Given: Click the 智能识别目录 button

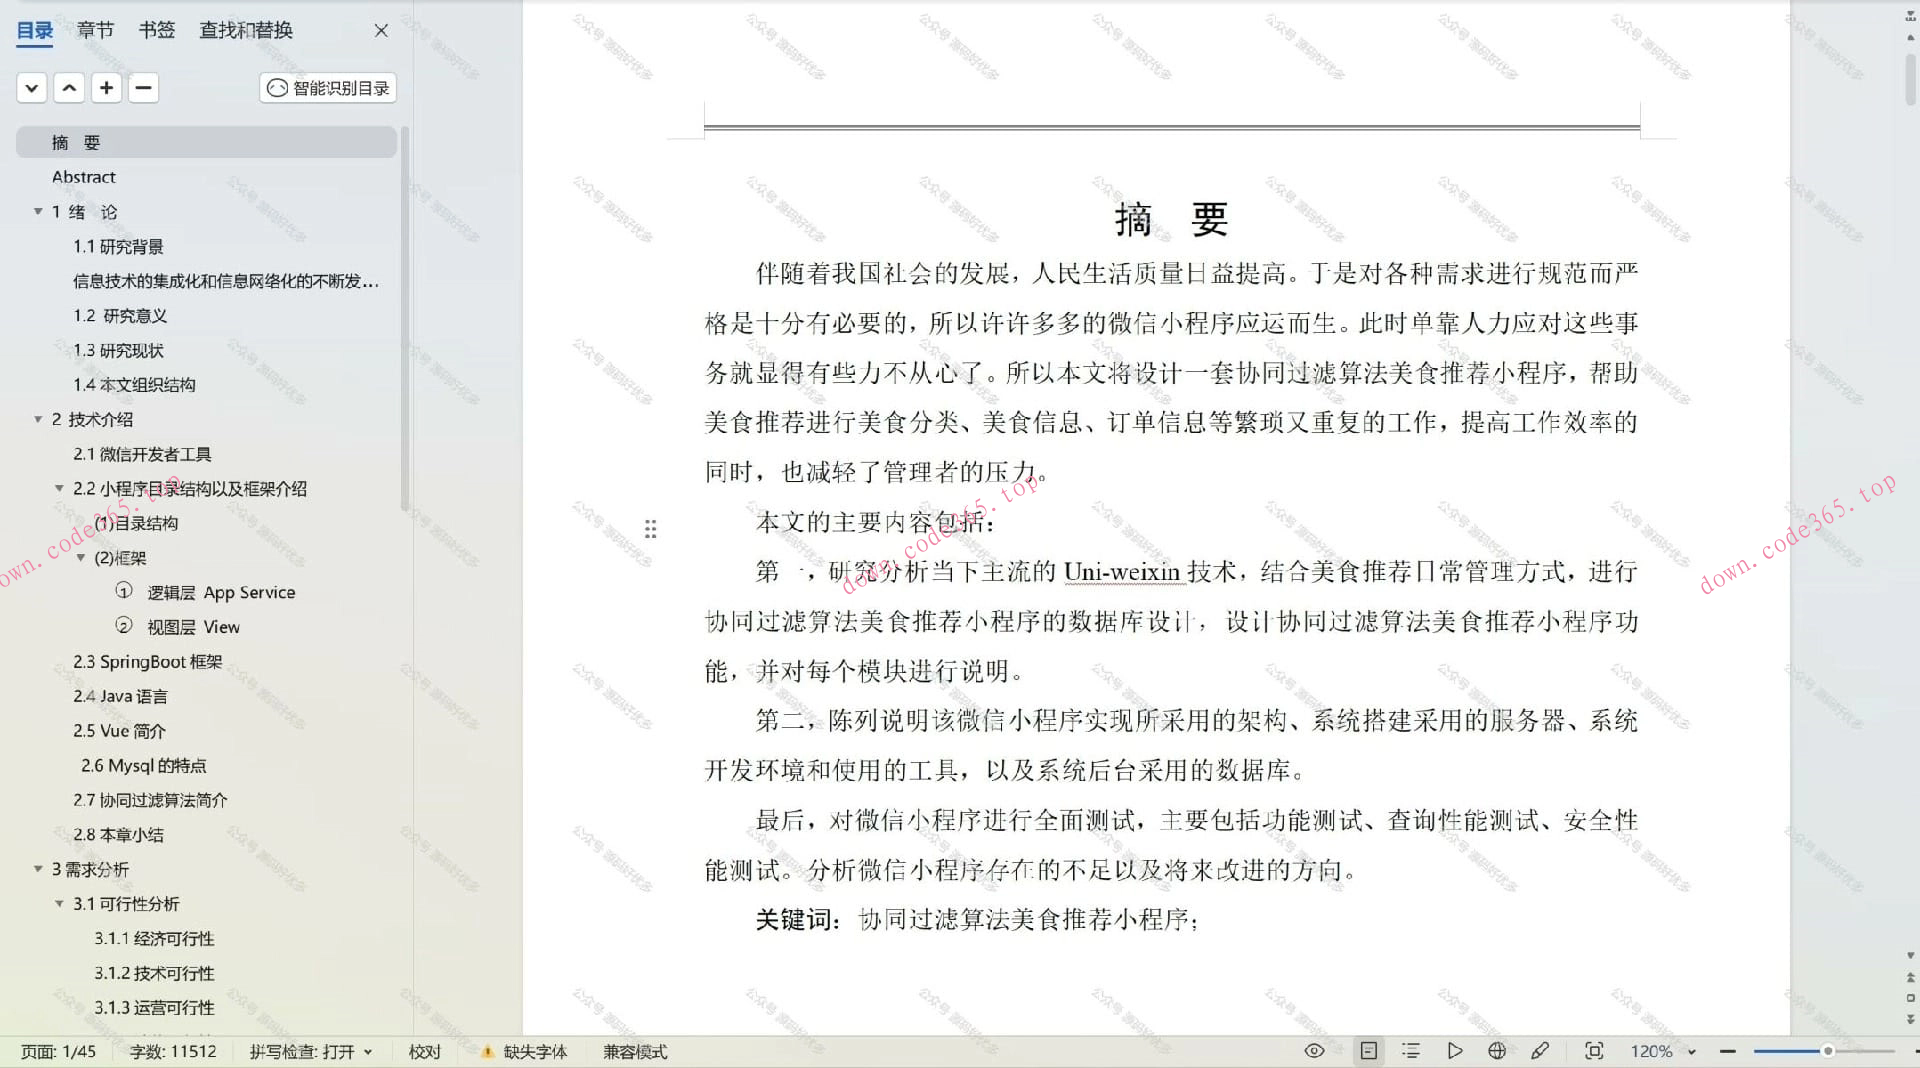Looking at the screenshot, I should click(327, 88).
